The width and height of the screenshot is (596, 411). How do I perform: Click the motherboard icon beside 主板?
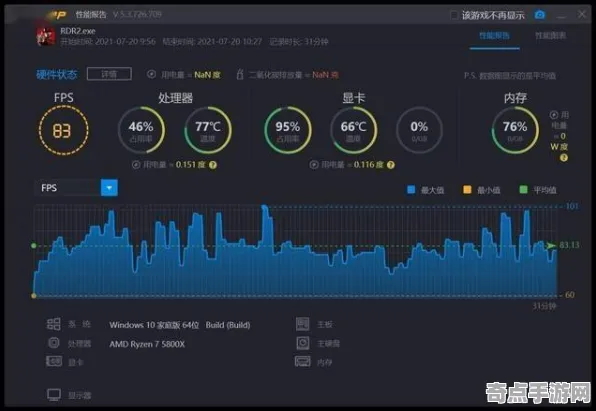click(x=303, y=324)
